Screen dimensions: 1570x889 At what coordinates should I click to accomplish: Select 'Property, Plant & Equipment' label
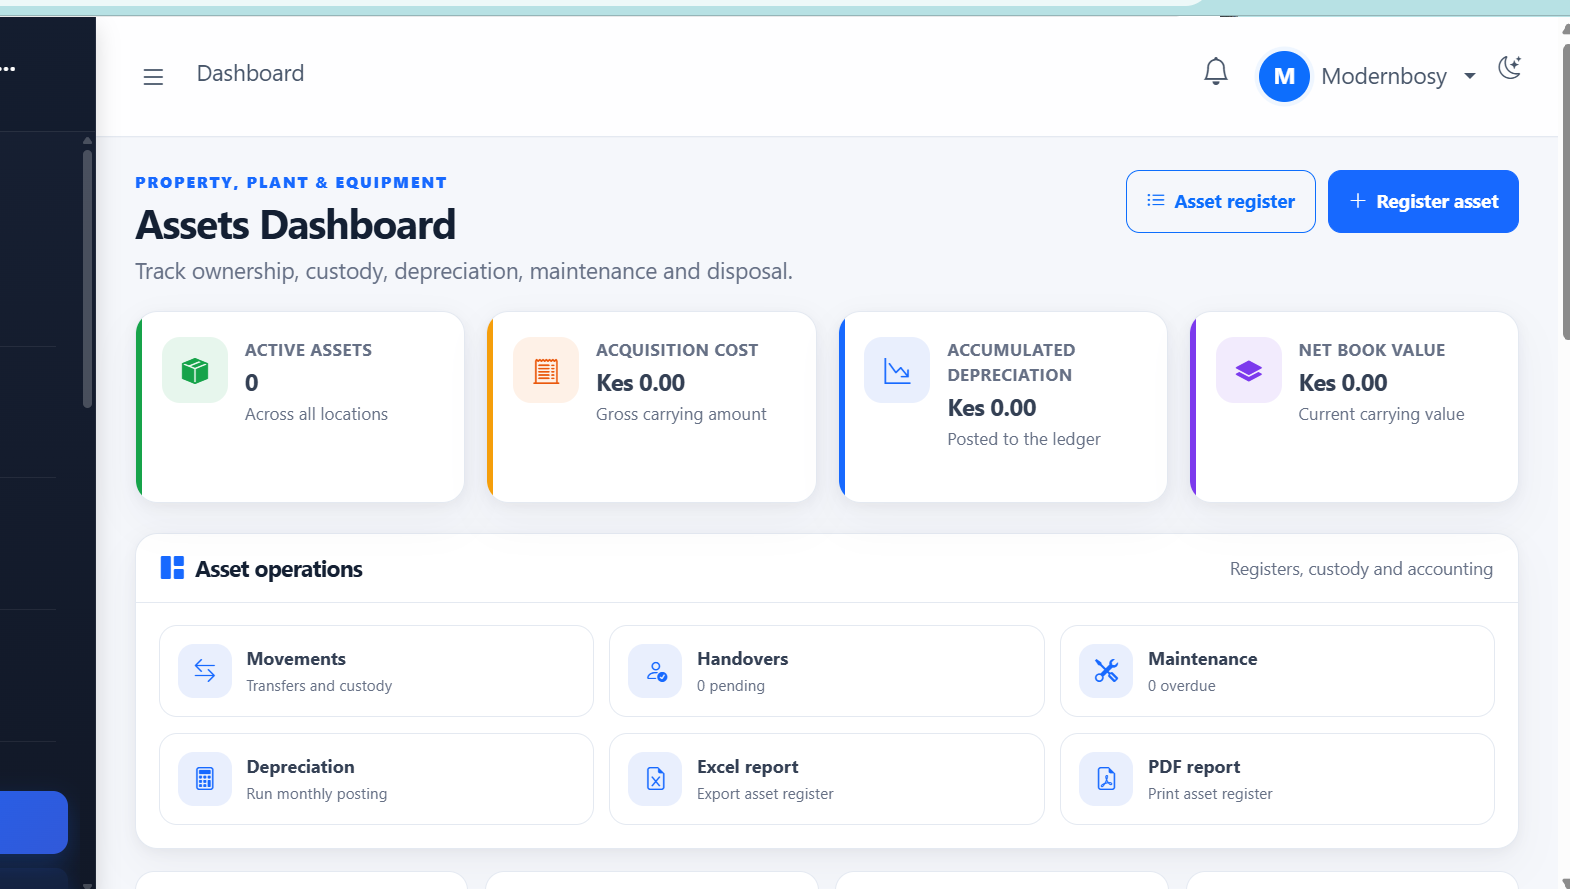click(x=291, y=182)
